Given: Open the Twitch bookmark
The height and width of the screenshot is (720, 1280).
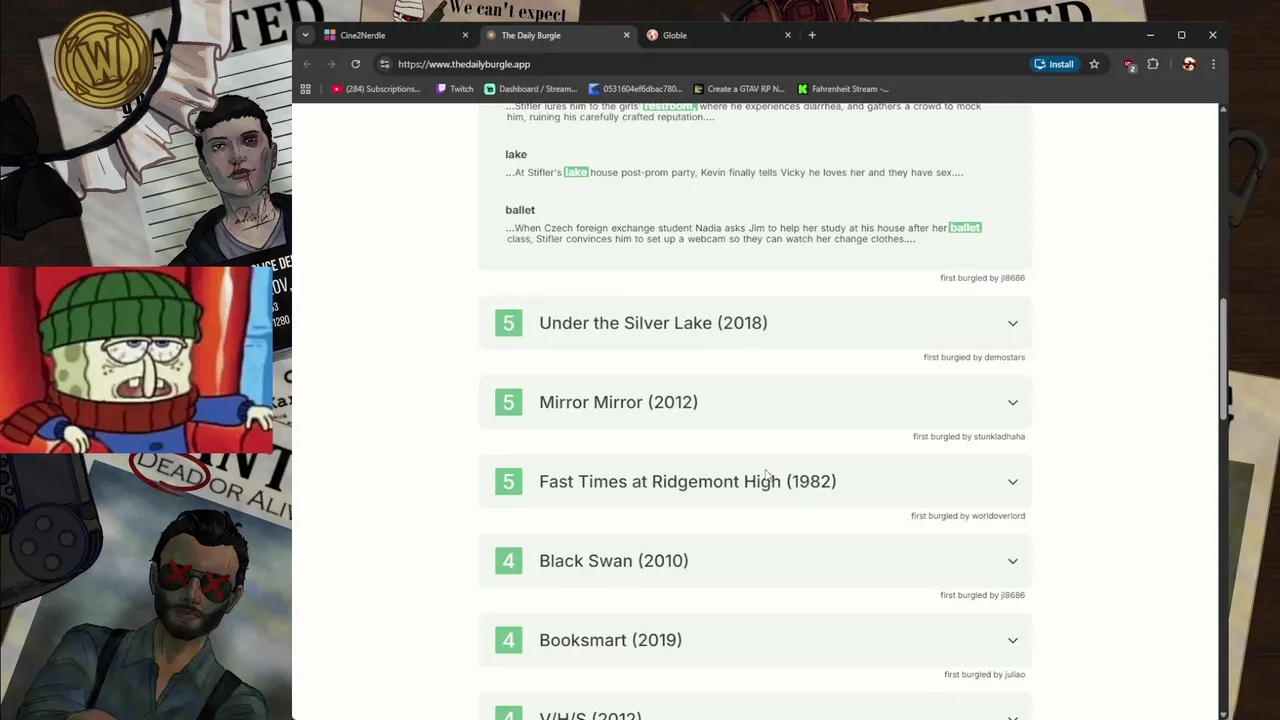Looking at the screenshot, I should [455, 89].
